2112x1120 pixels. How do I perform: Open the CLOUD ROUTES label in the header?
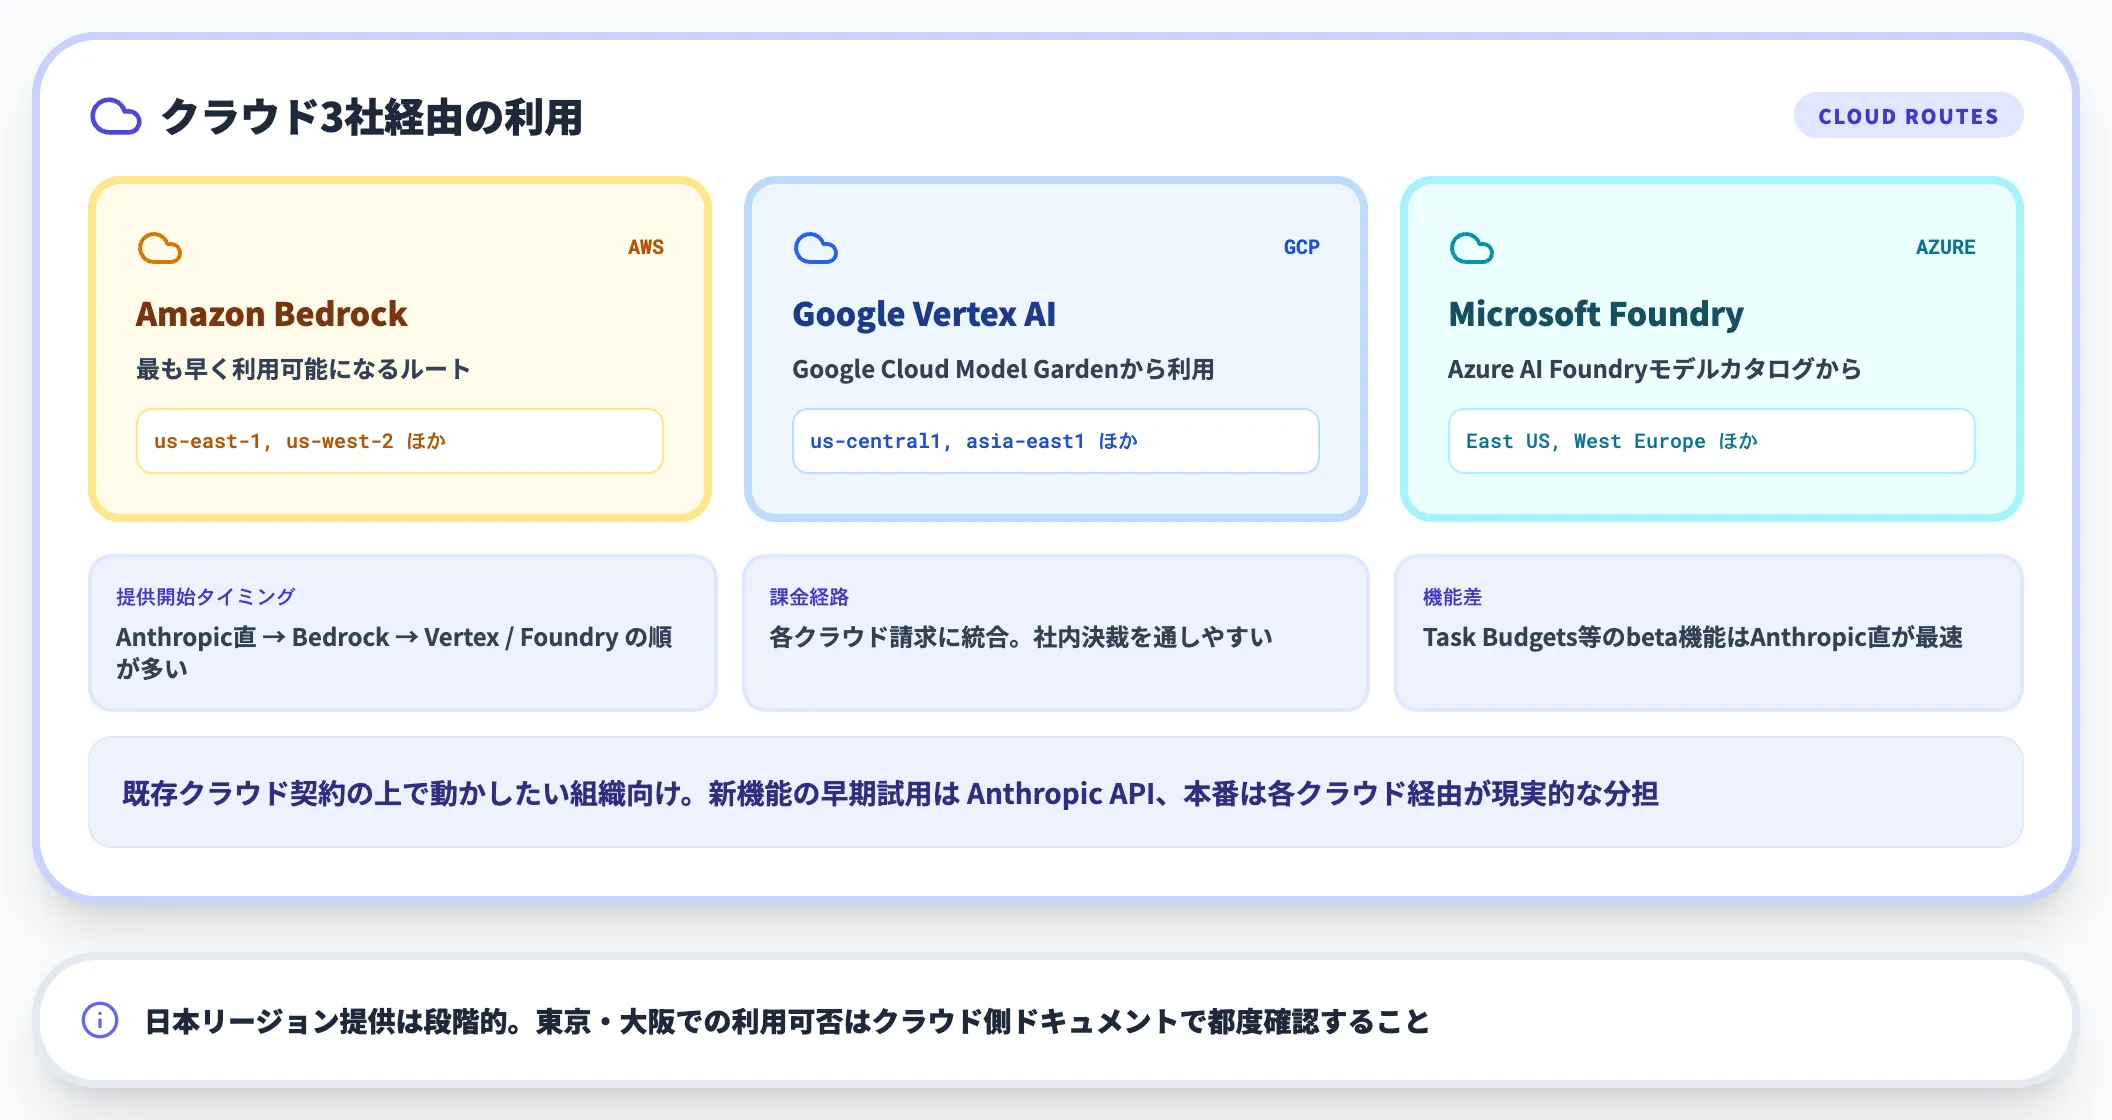pyautogui.click(x=1908, y=115)
